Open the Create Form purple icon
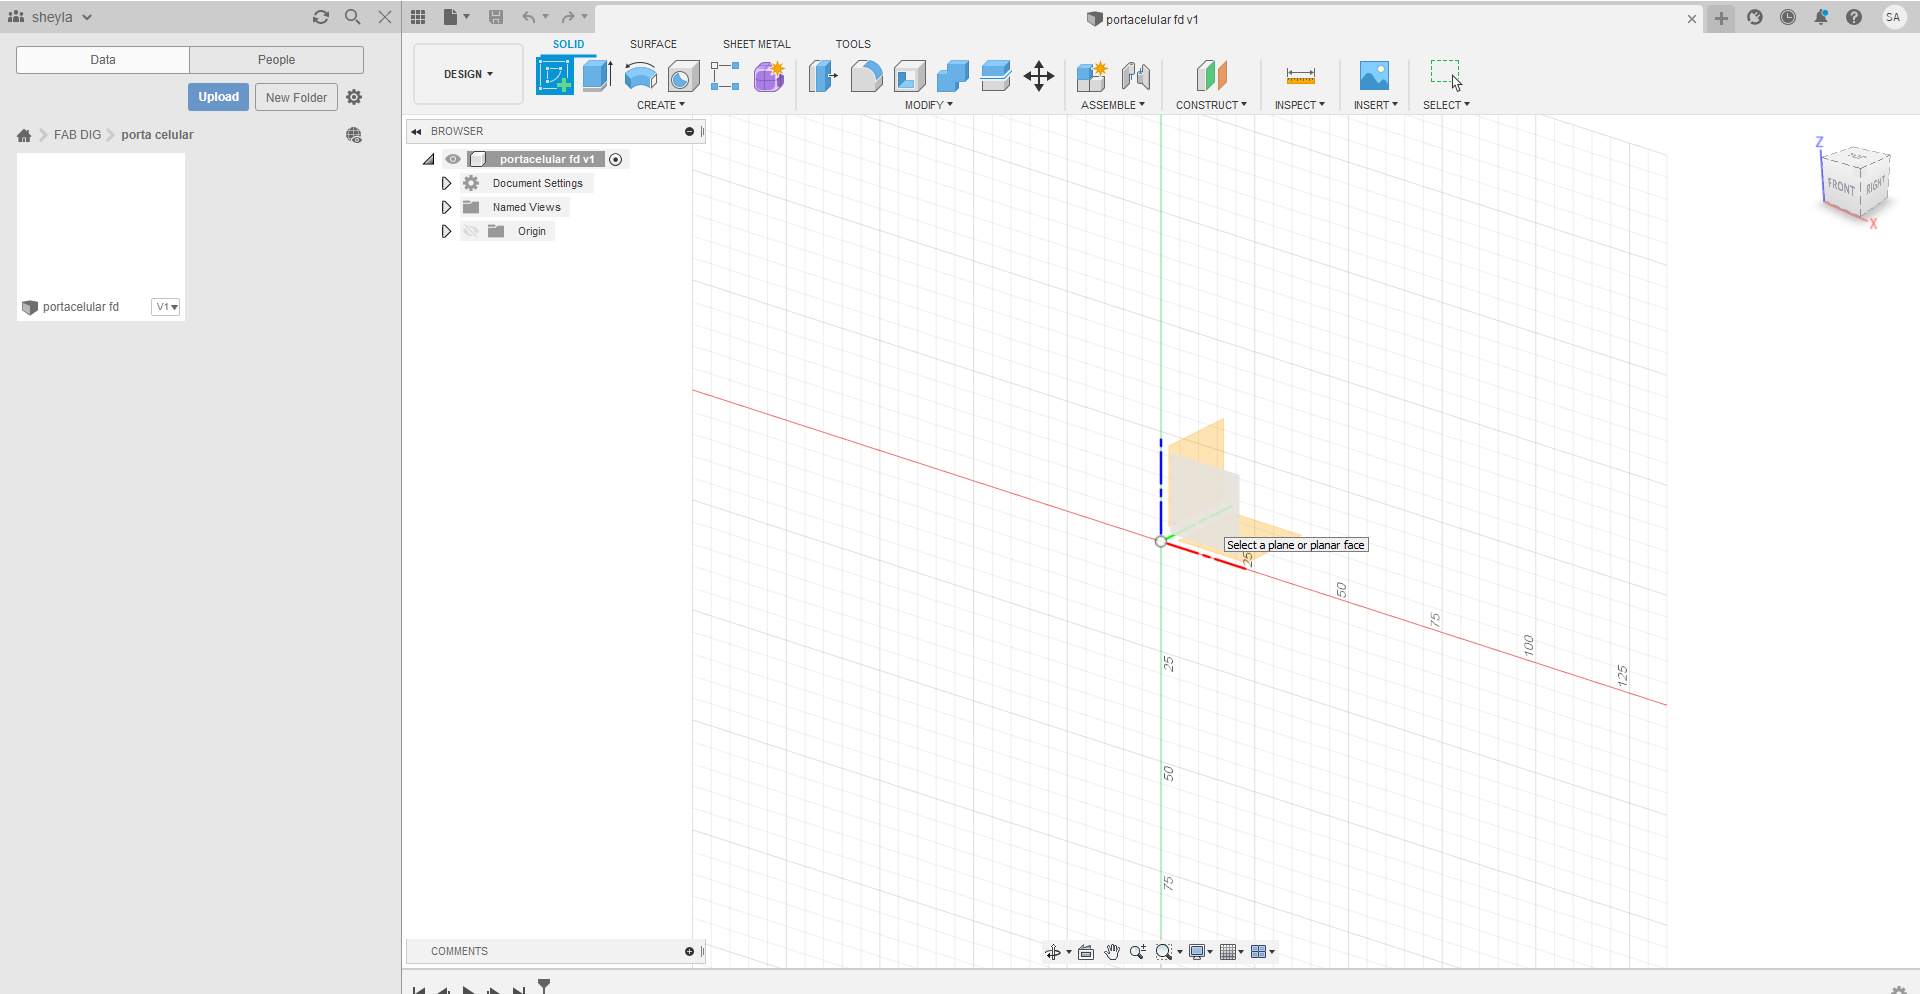1920x994 pixels. [x=769, y=76]
